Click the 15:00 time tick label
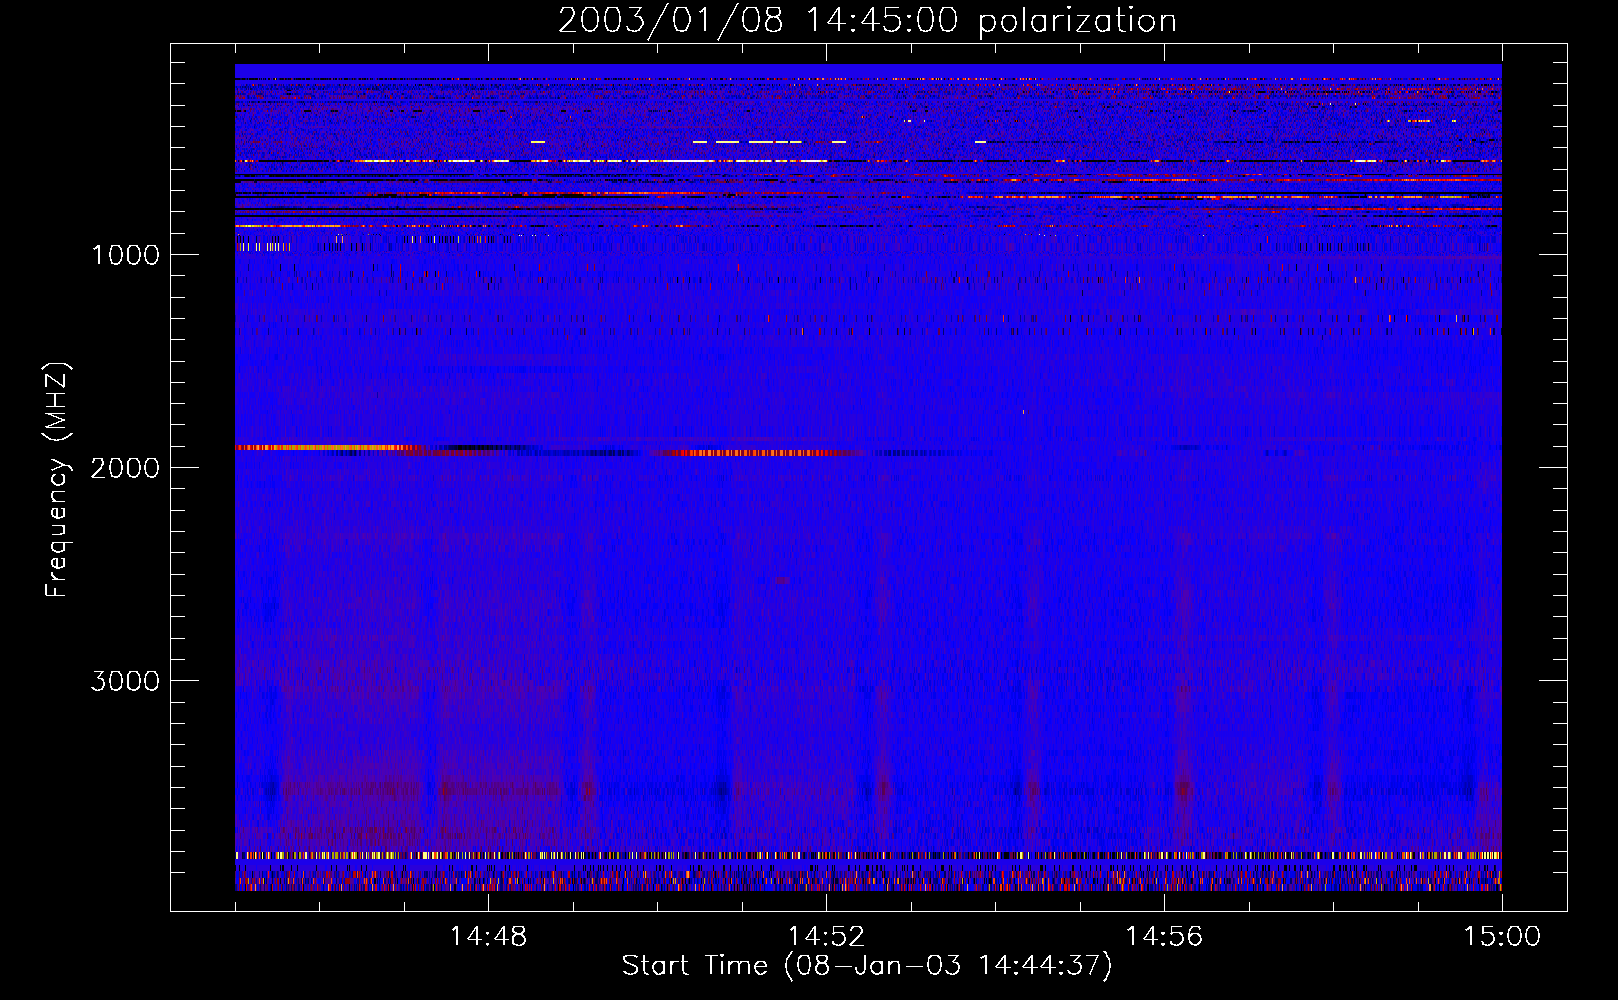This screenshot has height=1000, width=1618. pos(1502,936)
